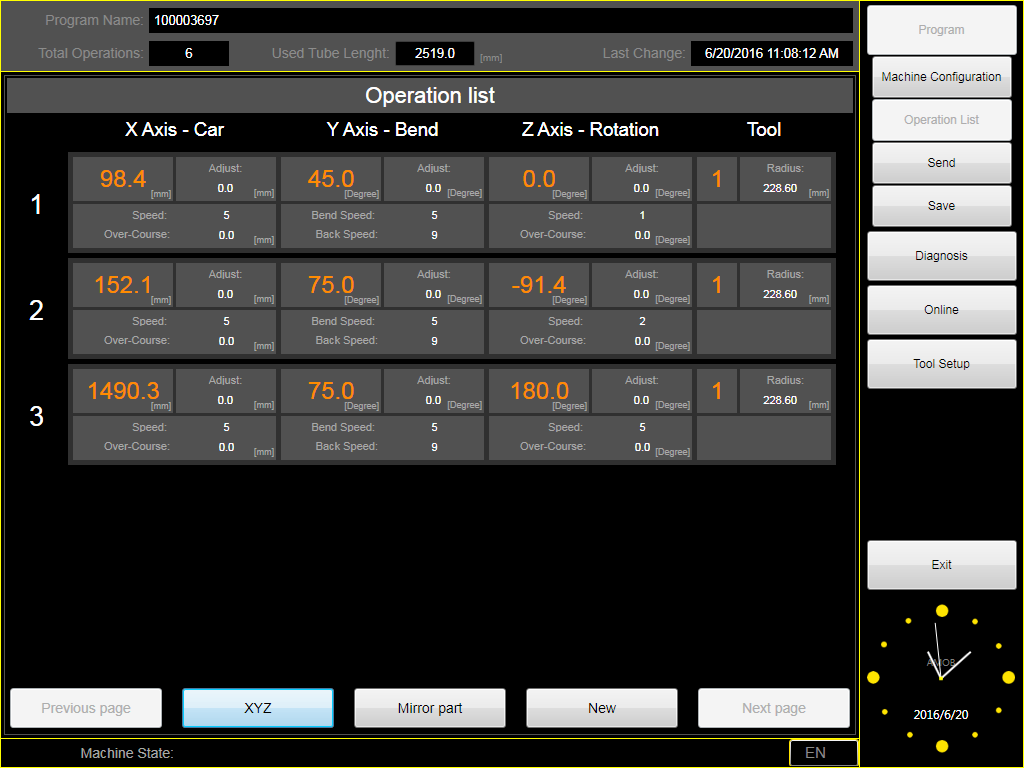Edit the Used Tube Length value
This screenshot has height=768, width=1024.
pyautogui.click(x=435, y=53)
